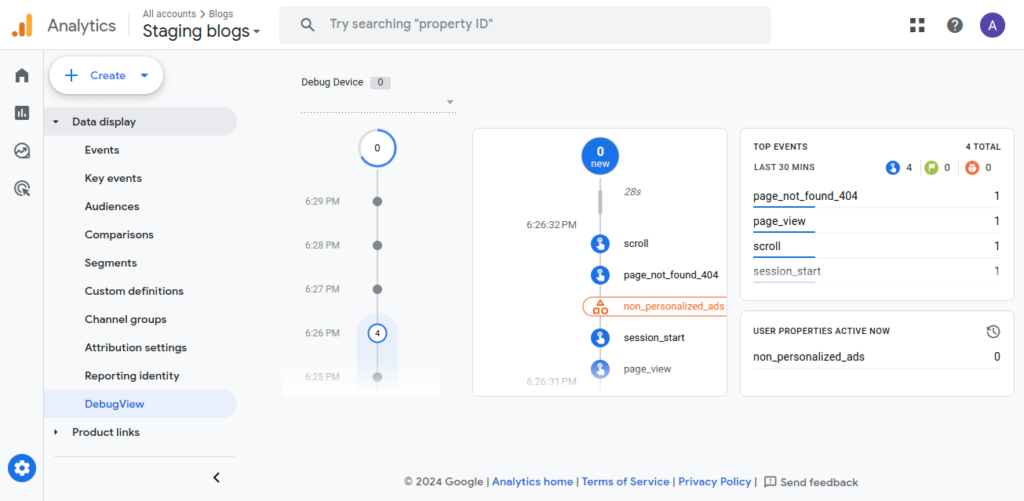1024x501 pixels.
Task: Click the All accounts > Blogs breadcrumb
Action: (188, 13)
